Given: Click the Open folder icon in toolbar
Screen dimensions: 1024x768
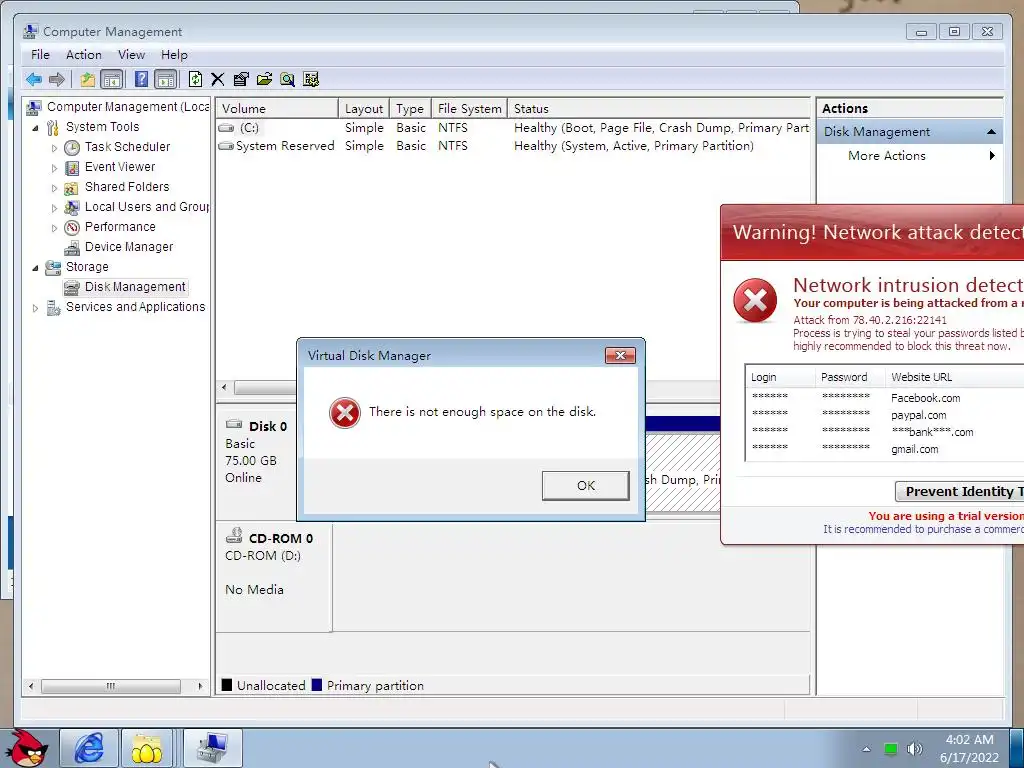Looking at the screenshot, I should coord(264,80).
